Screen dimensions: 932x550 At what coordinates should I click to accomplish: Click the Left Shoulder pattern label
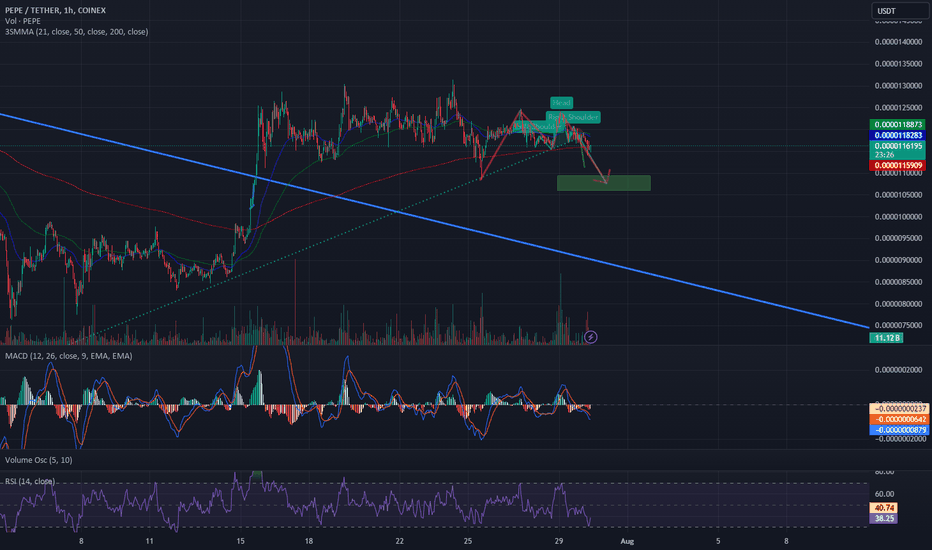pyautogui.click(x=536, y=127)
